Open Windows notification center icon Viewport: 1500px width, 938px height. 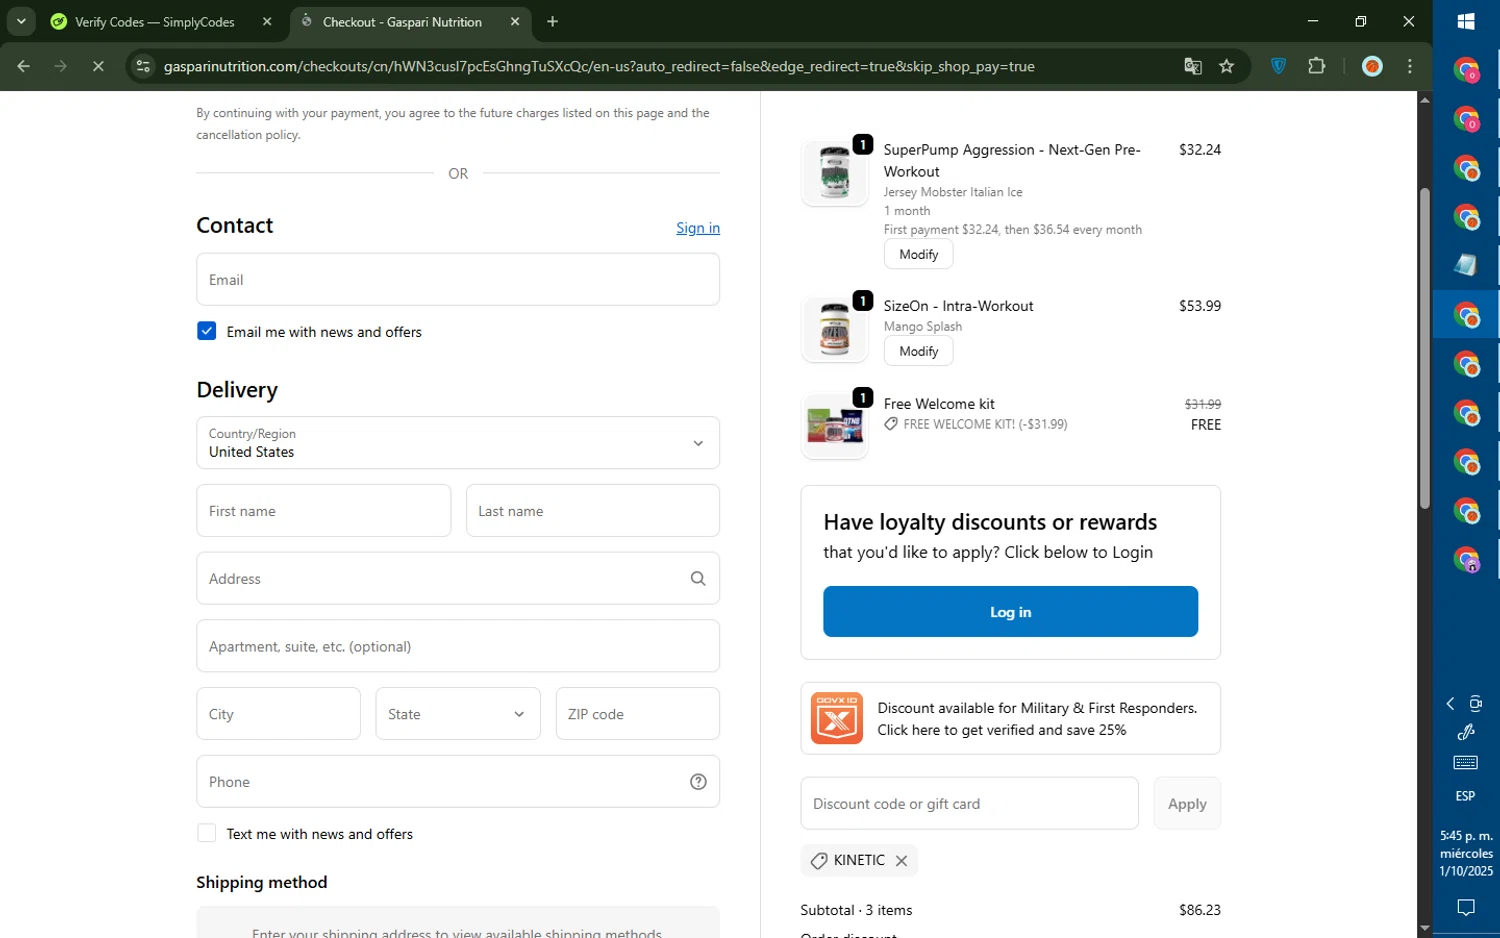point(1466,908)
